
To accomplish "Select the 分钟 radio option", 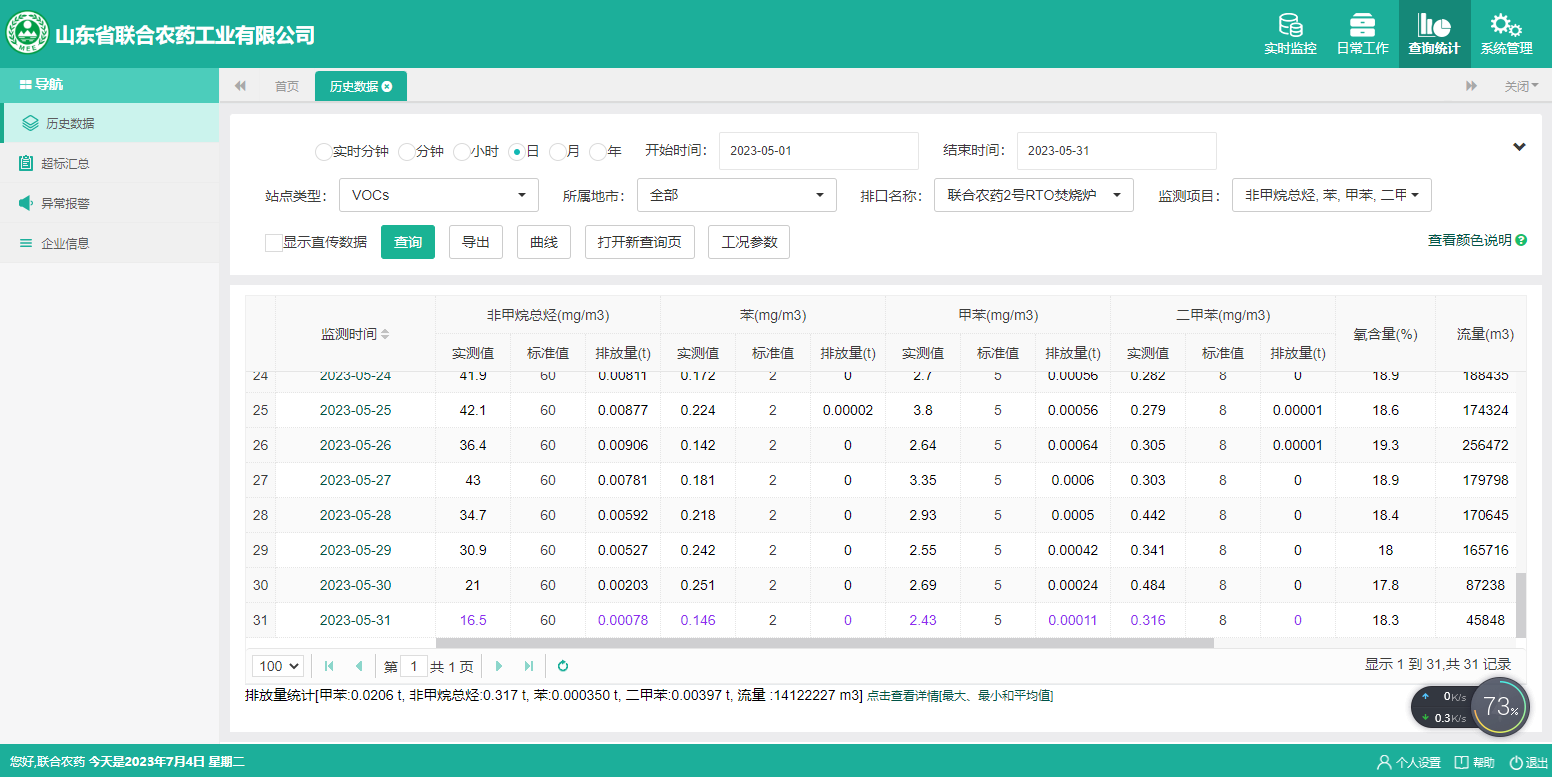I will click(x=406, y=152).
